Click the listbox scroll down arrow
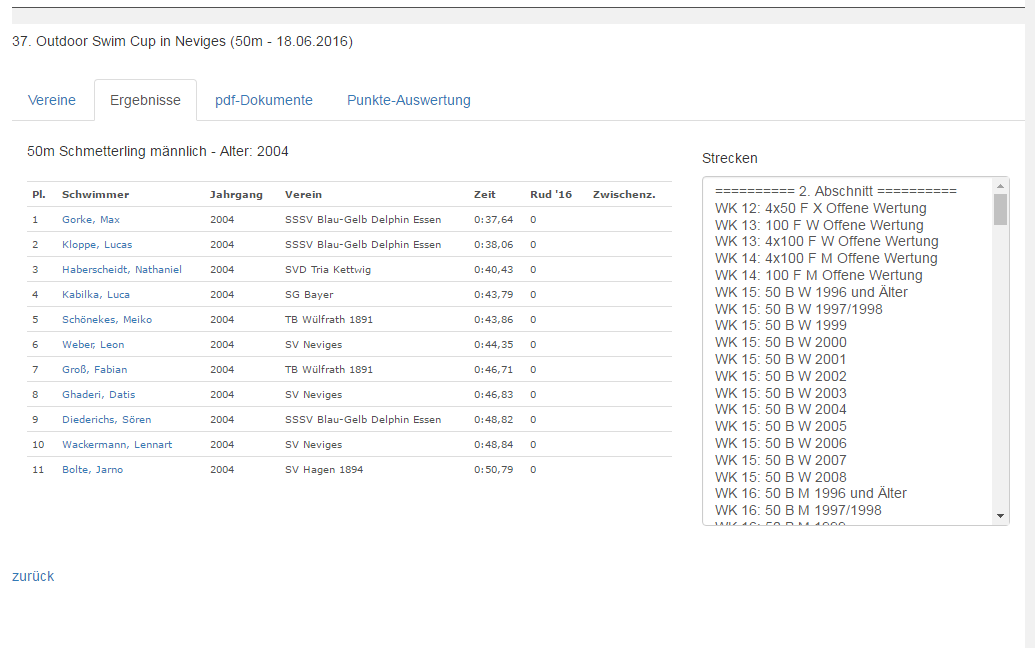Viewport: 1035px width, 648px height. [1001, 516]
